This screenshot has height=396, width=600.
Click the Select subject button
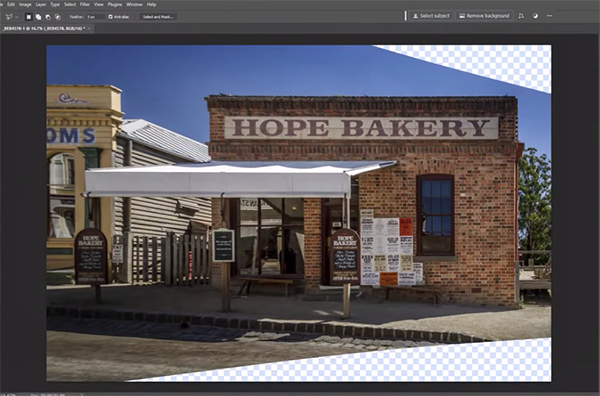(x=431, y=16)
